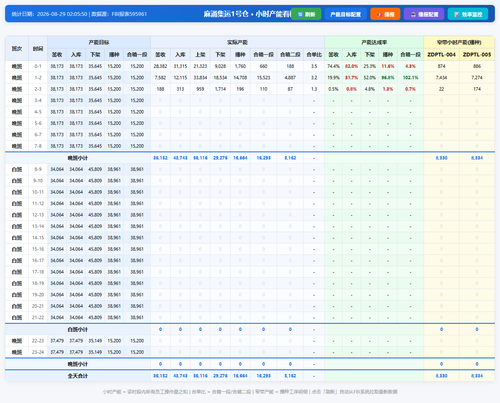
Task: Click the 12,115 value in row 1-2
Action: [x=180, y=78]
